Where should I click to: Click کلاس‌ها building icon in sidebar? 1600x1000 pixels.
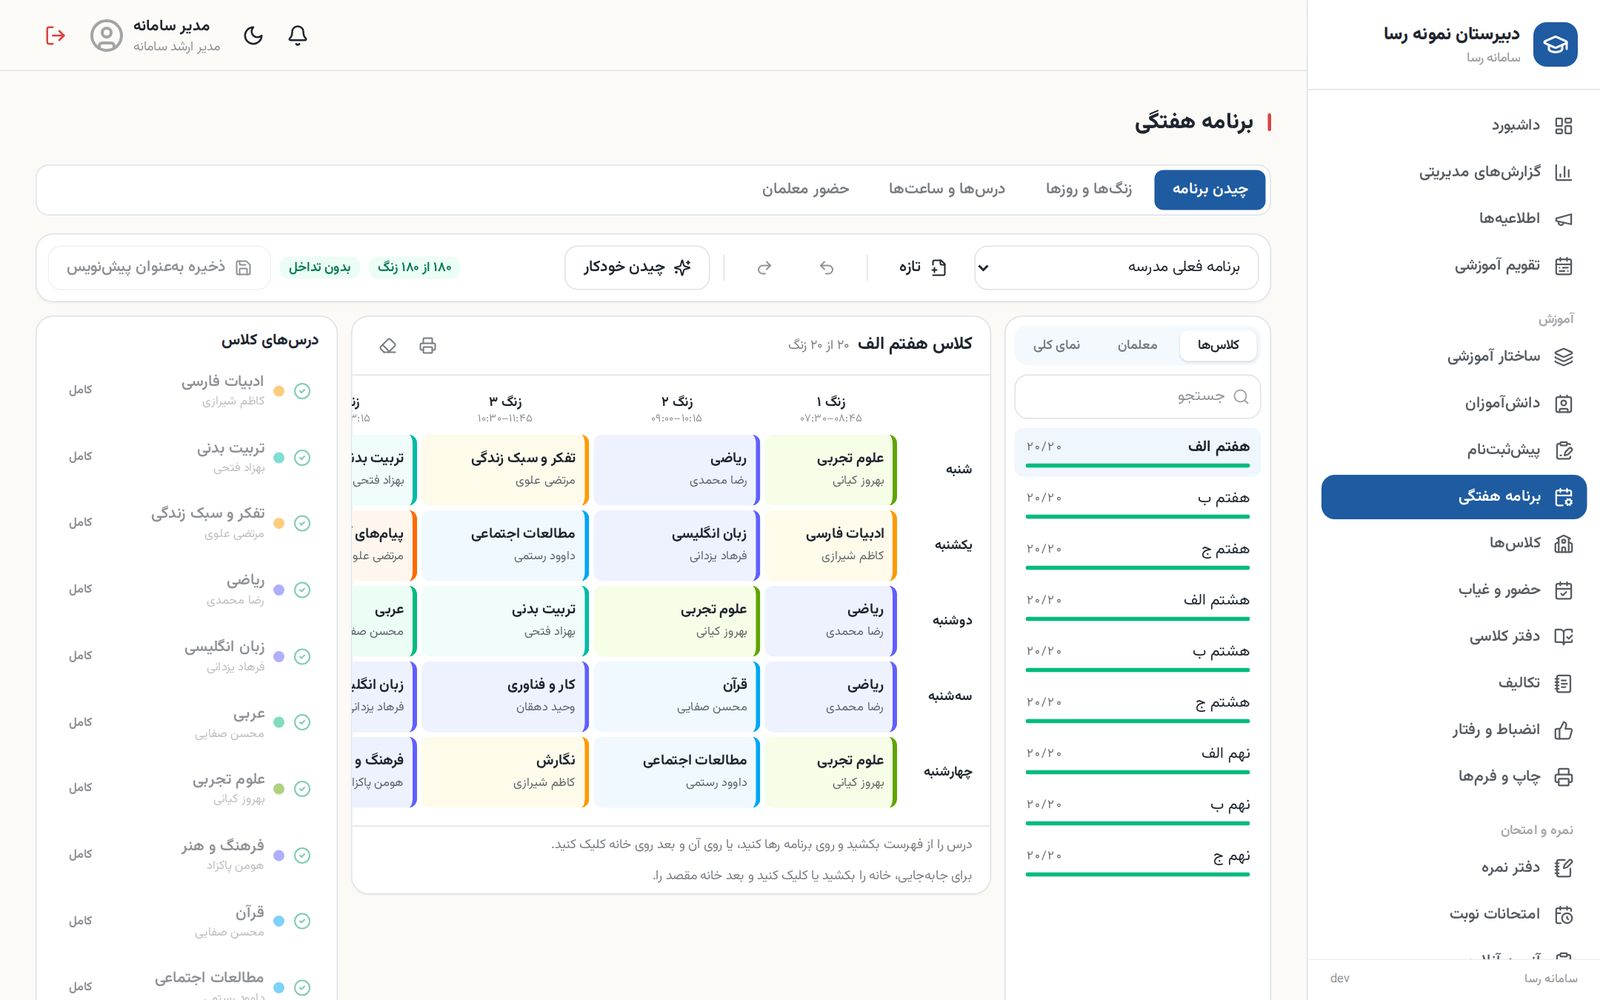[1564, 543]
